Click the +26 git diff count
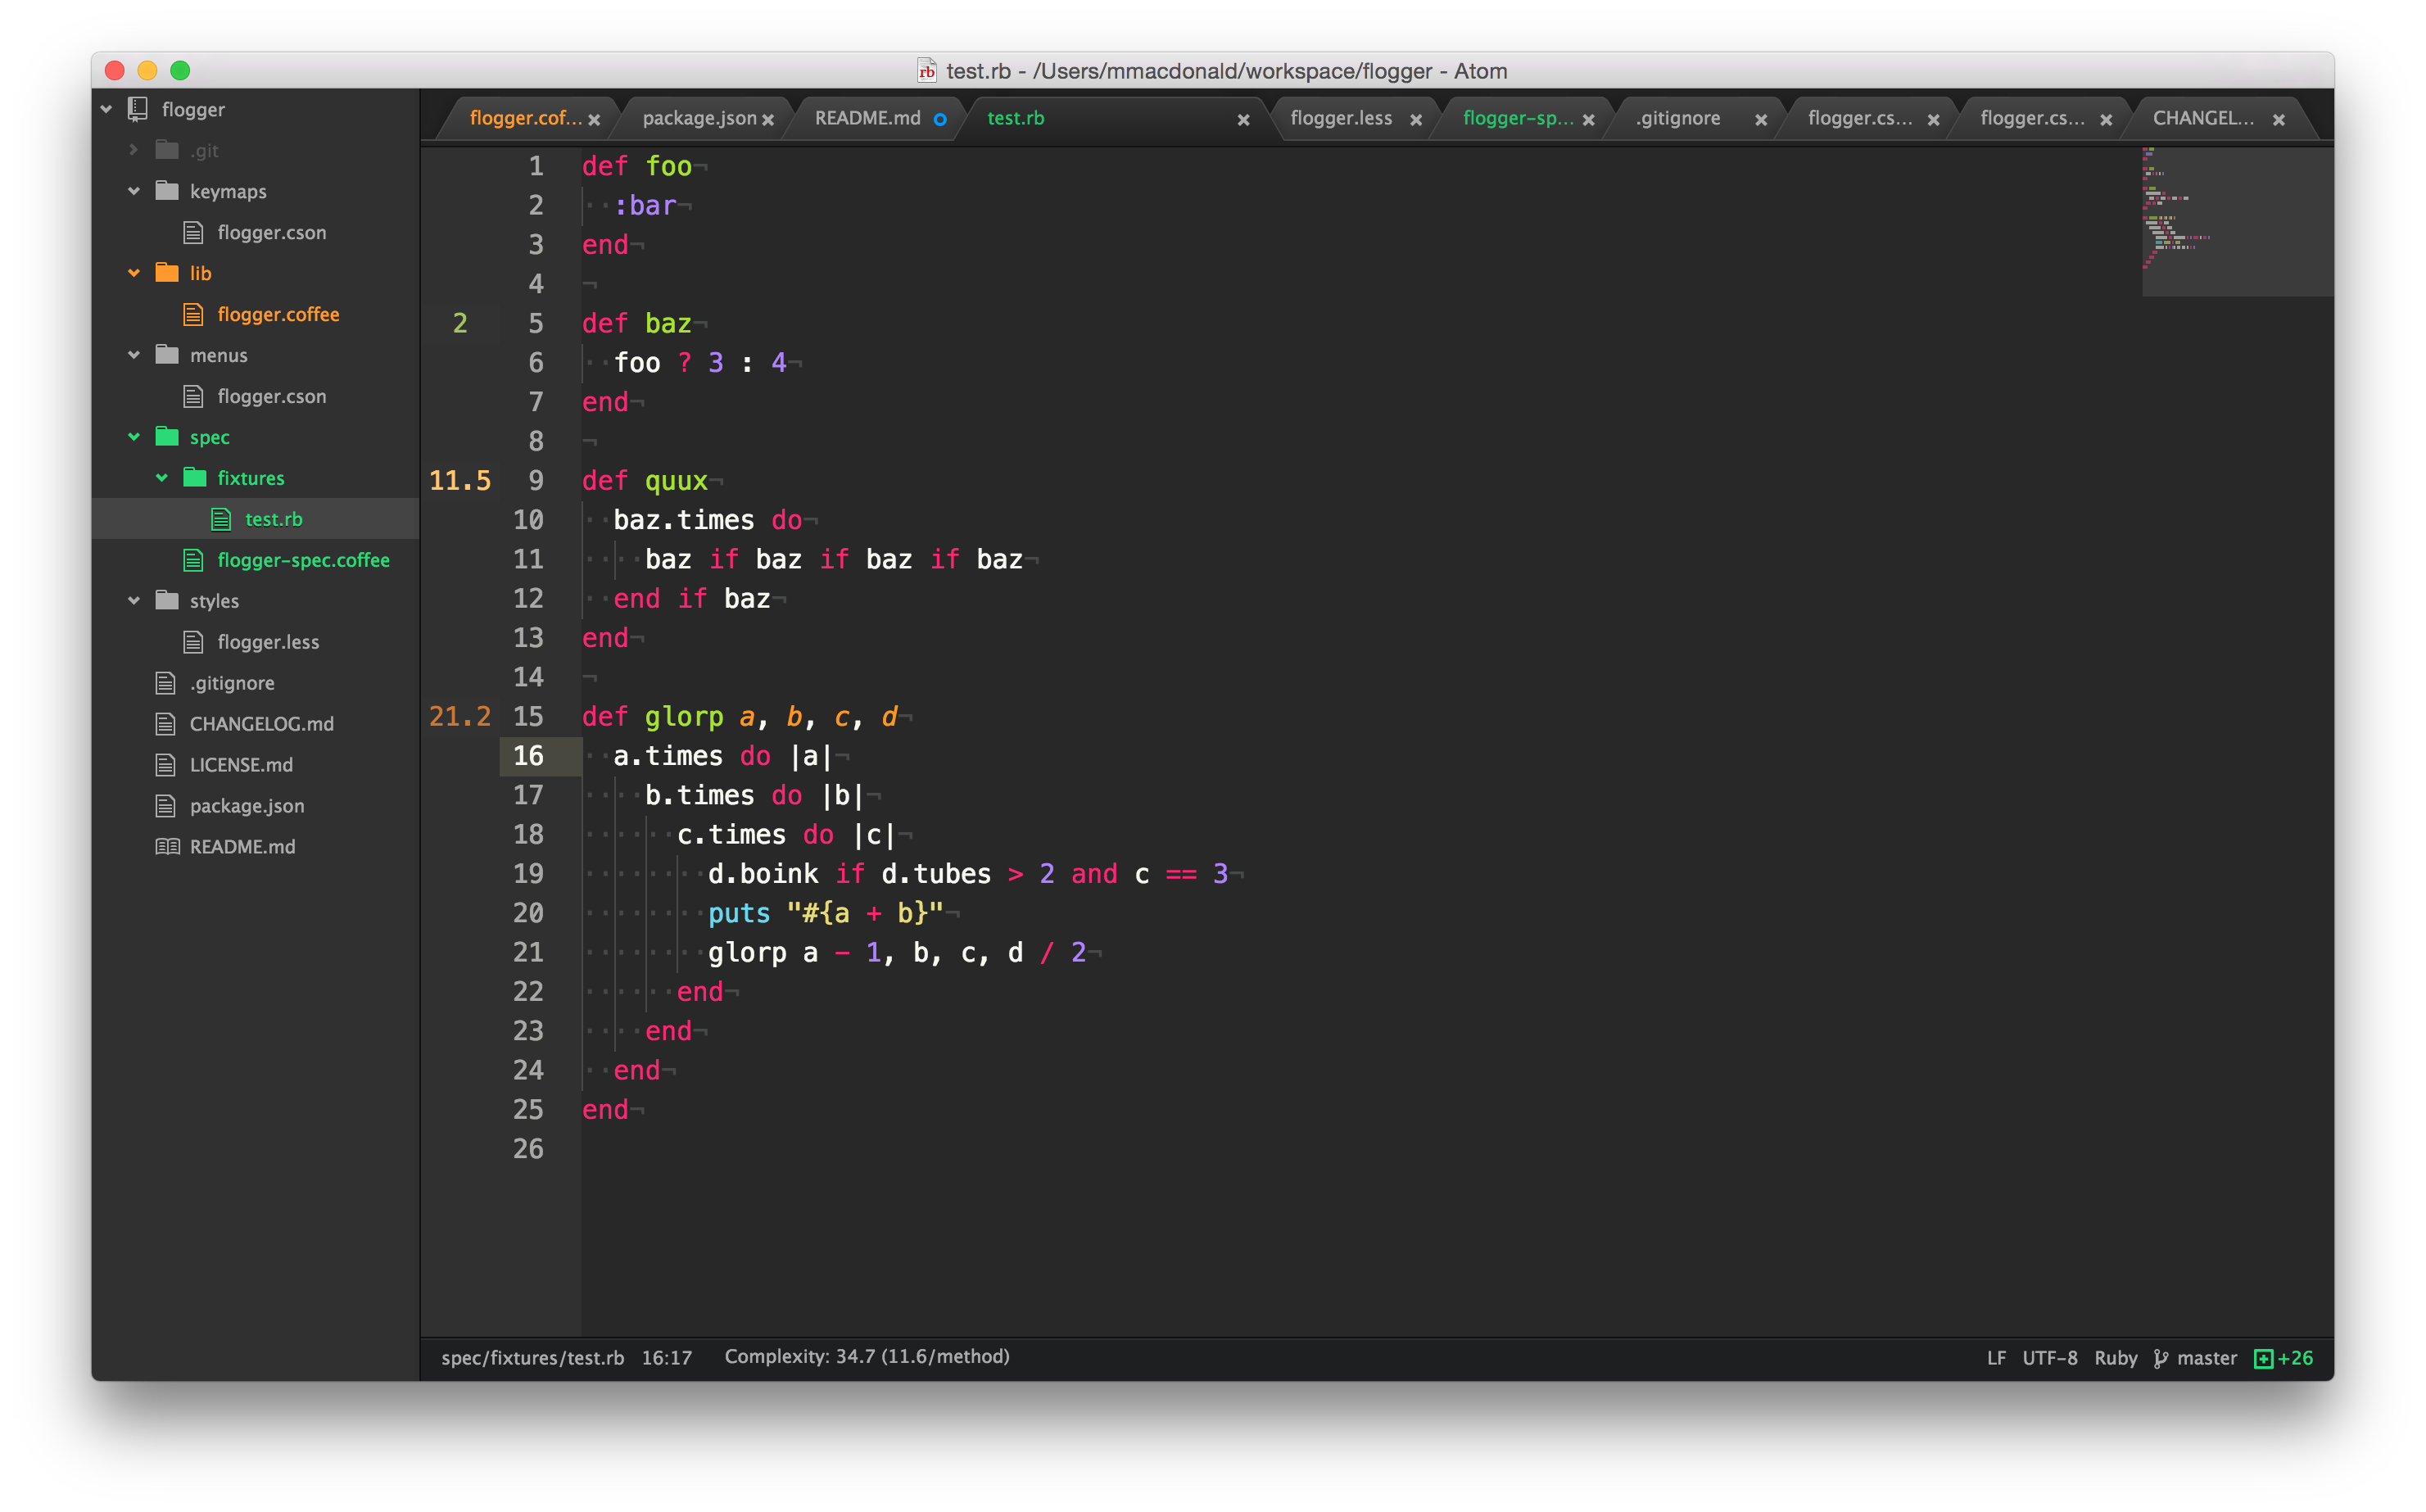2426x1512 pixels. (x=2295, y=1358)
